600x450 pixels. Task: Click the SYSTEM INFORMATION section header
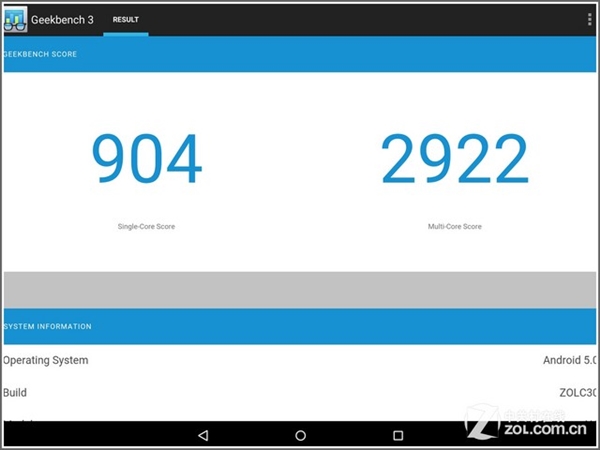(300, 326)
